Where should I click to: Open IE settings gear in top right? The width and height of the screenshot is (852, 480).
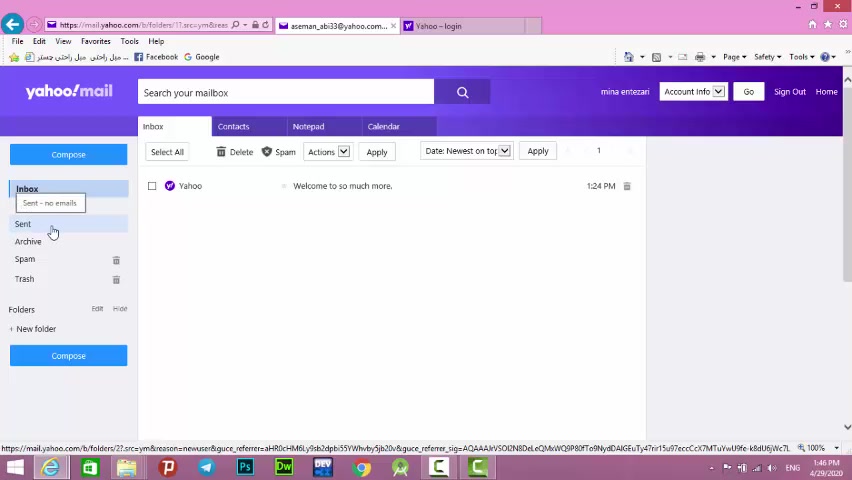point(843,24)
